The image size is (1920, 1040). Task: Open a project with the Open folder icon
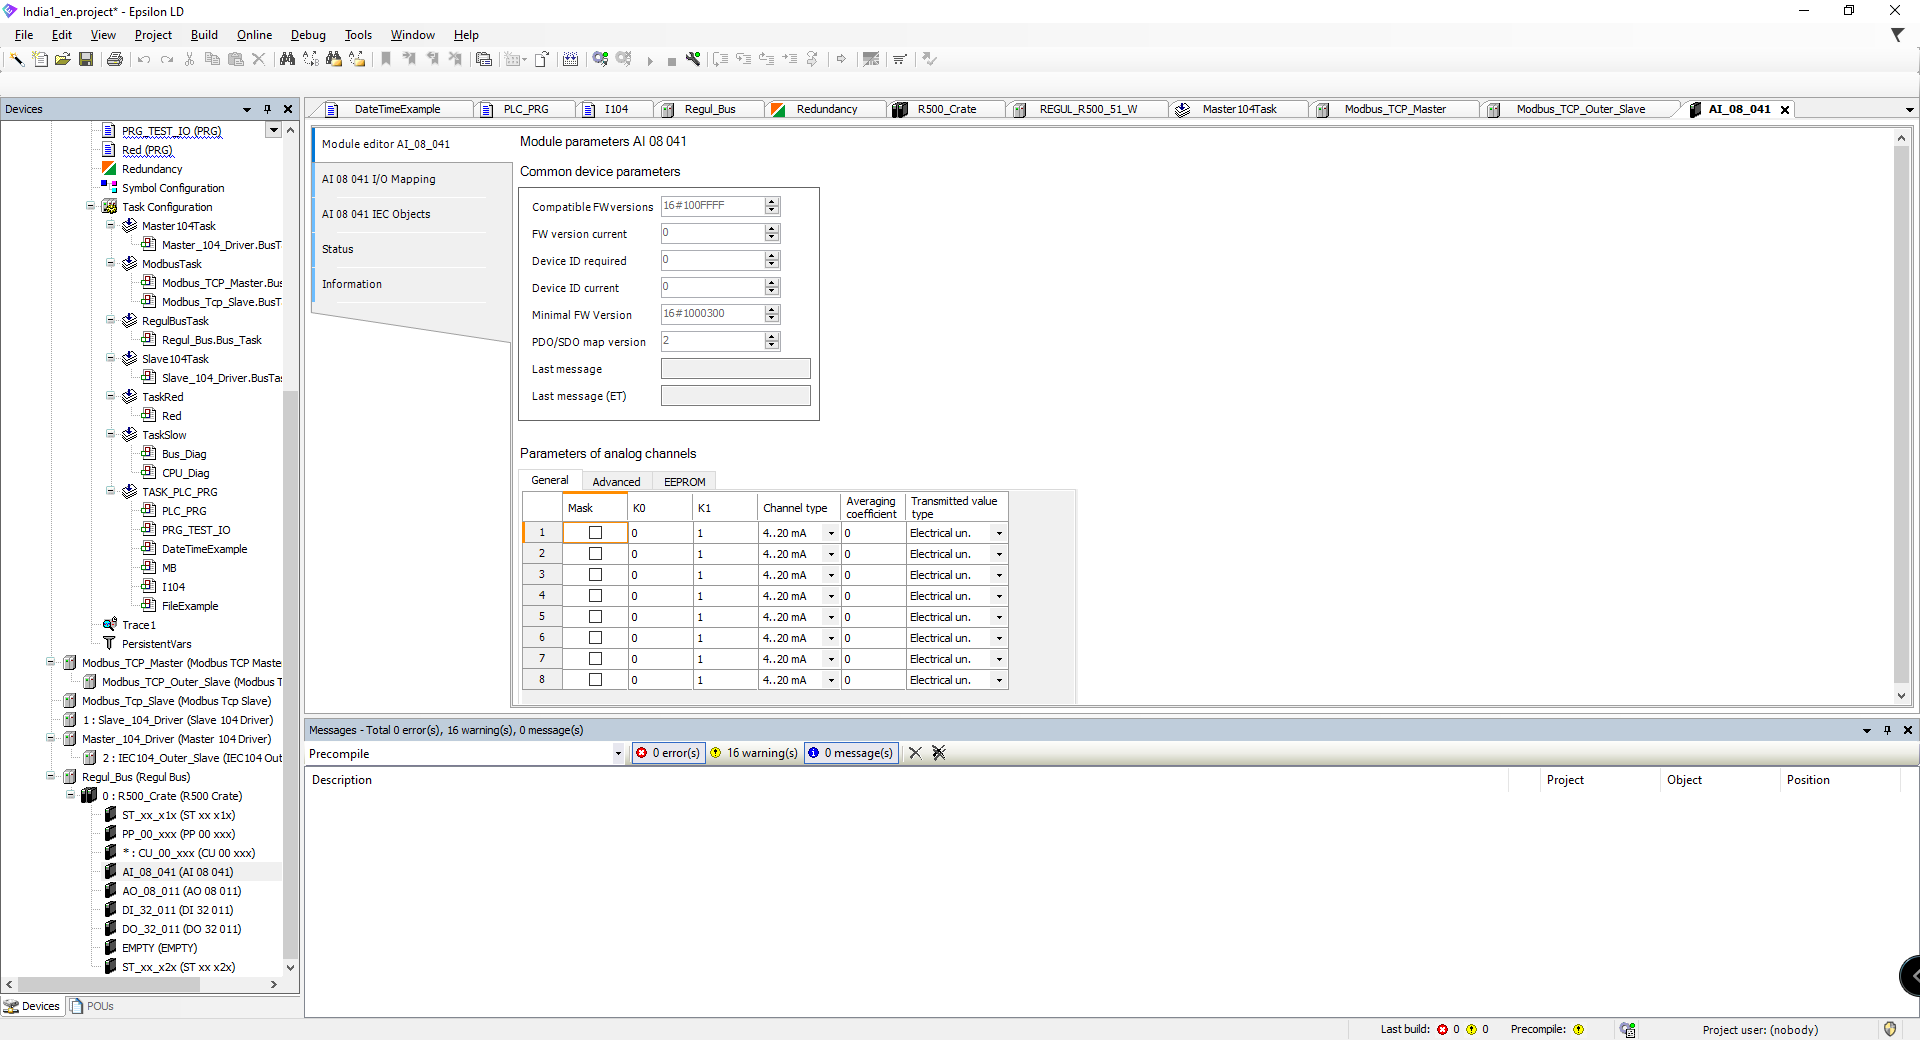coord(62,59)
